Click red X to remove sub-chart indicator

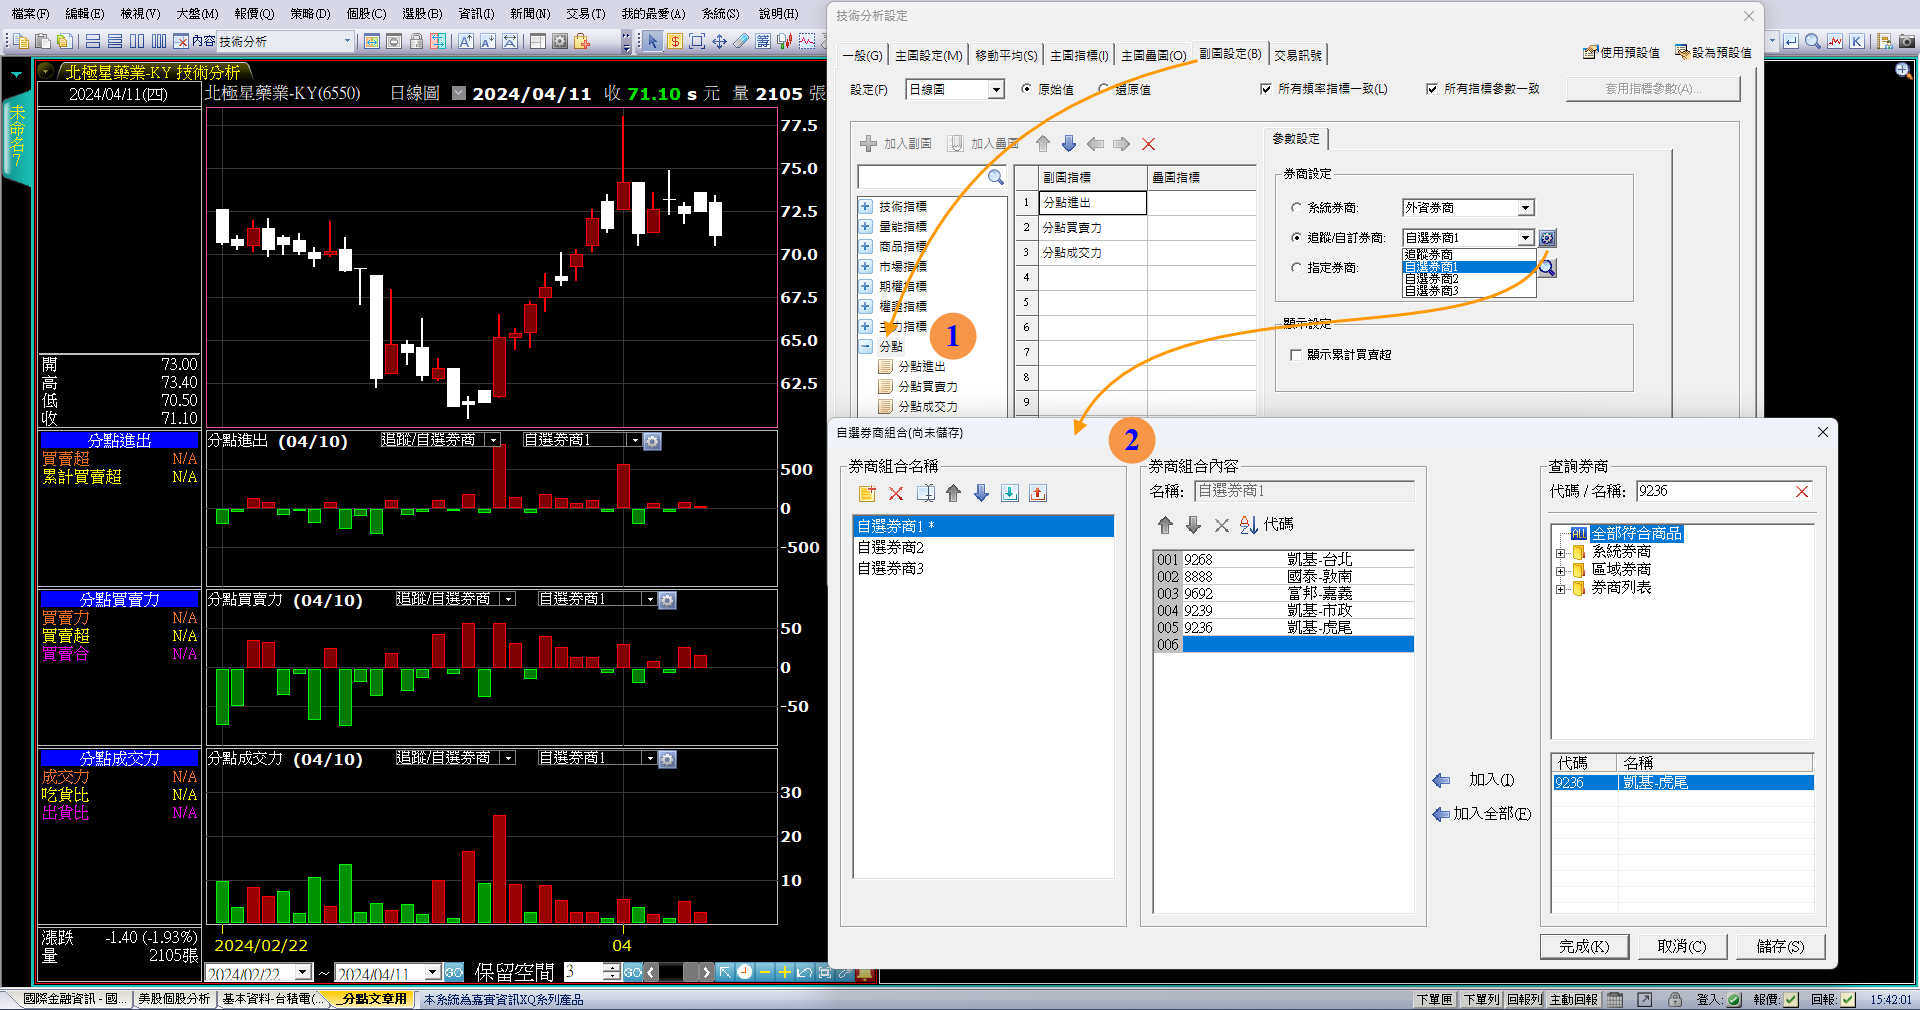pyautogui.click(x=1148, y=144)
